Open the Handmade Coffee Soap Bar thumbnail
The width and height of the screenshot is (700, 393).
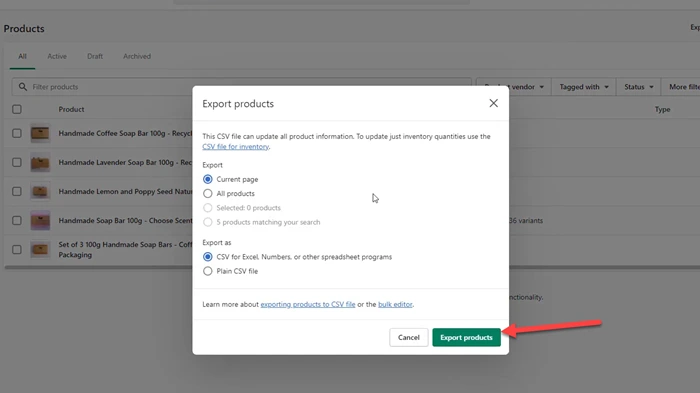pos(40,134)
